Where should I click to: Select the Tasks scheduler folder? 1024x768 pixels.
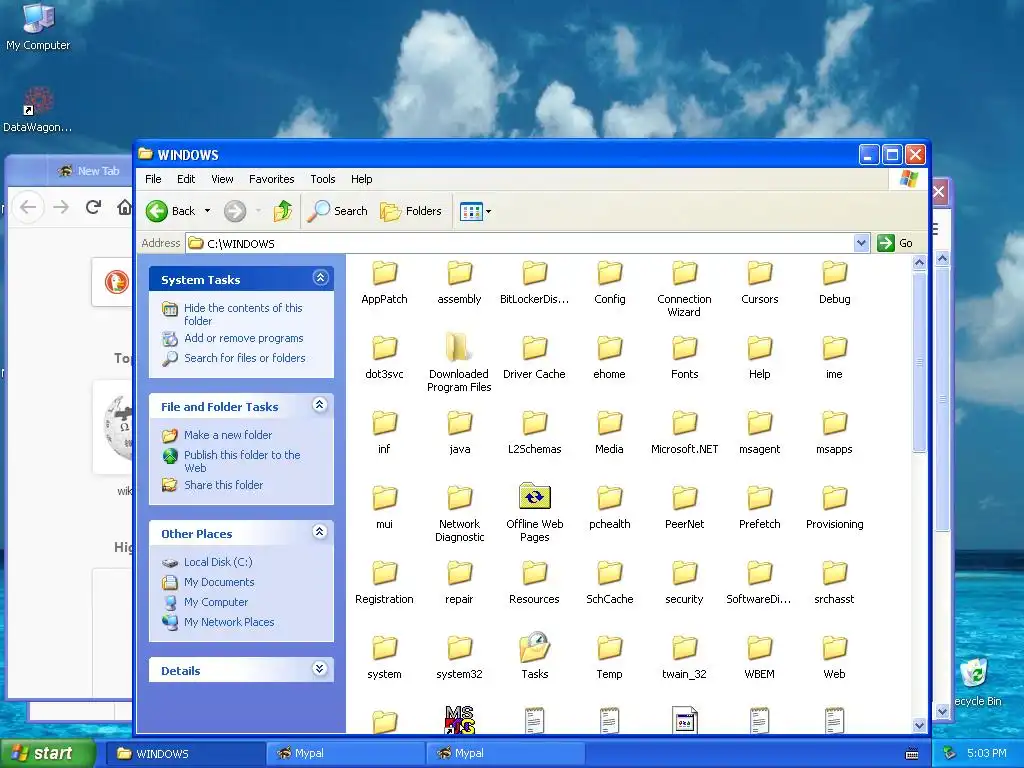tap(534, 656)
